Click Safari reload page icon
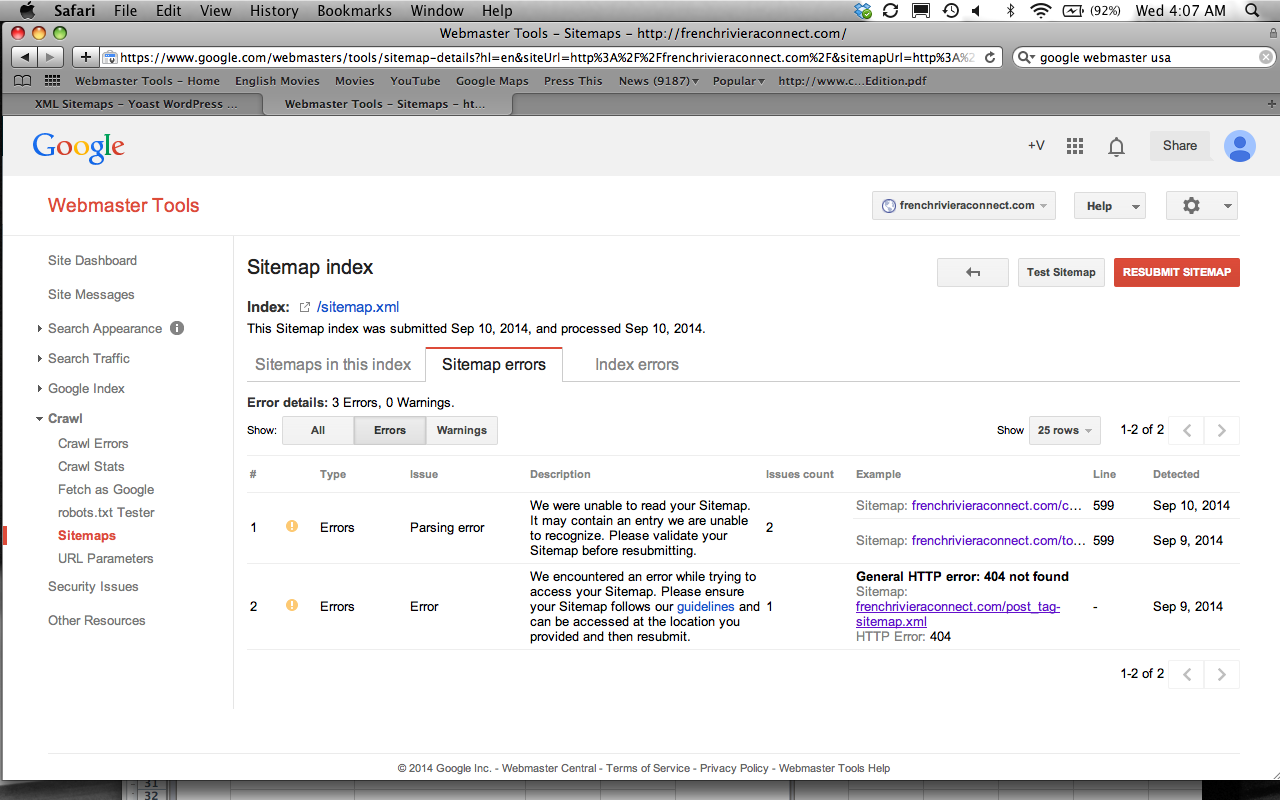Screen dimensions: 1280x800 click(x=990, y=57)
